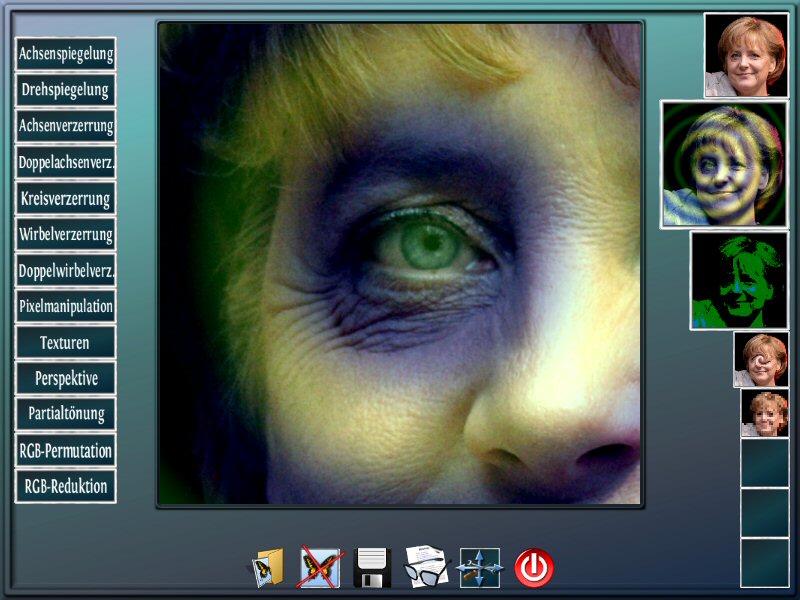This screenshot has width=800, height=600.
Task: Choose Doppelwirbelverz. effect
Action: point(66,270)
